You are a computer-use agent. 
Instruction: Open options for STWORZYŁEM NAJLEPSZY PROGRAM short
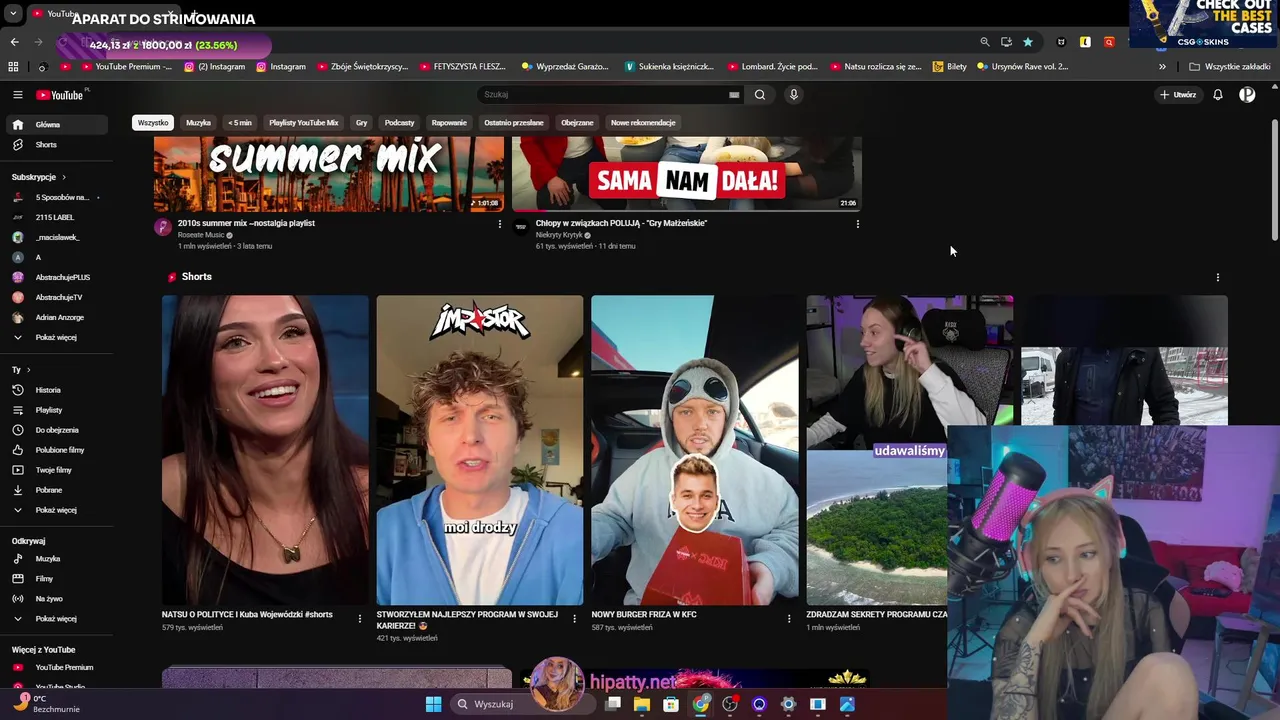coord(574,619)
